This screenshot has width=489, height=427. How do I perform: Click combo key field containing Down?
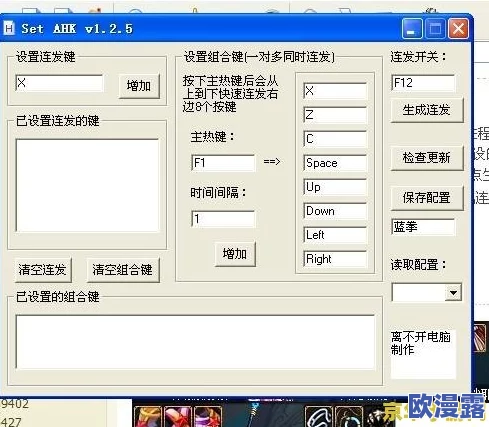coord(335,211)
